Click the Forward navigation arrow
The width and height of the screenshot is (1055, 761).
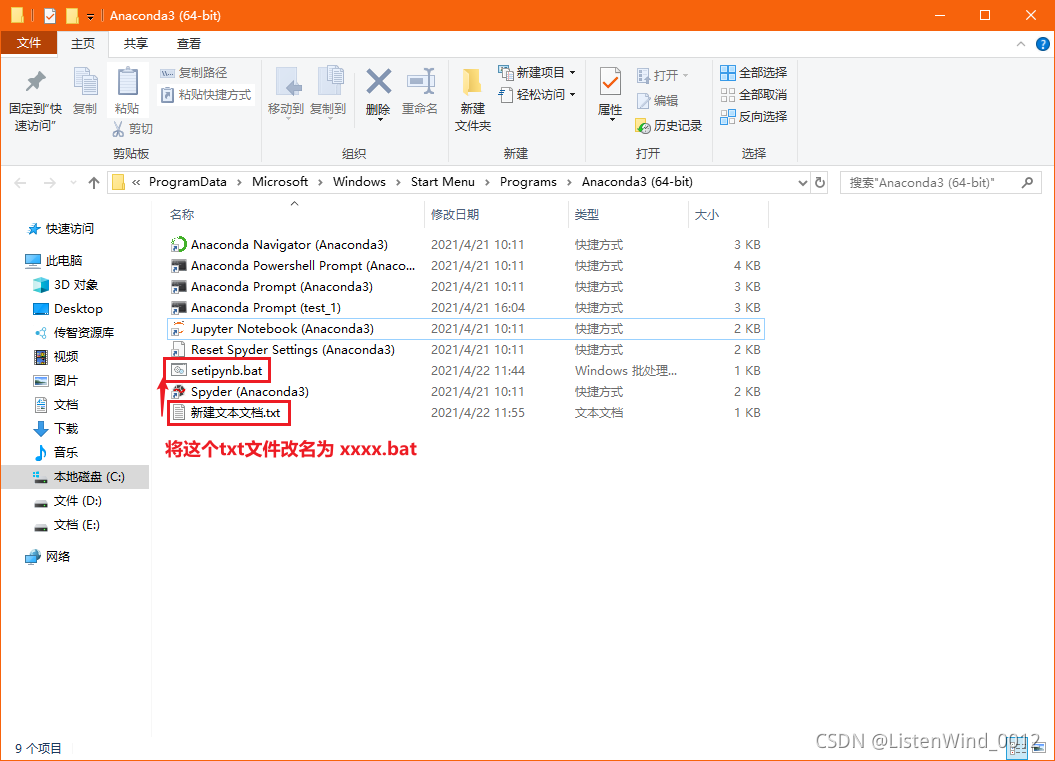click(x=50, y=182)
